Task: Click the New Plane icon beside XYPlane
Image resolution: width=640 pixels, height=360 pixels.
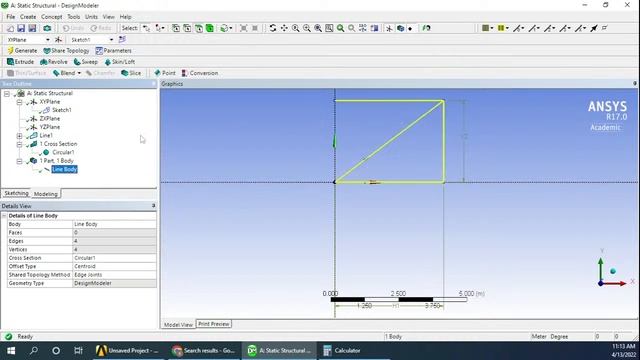Action: click(x=58, y=40)
